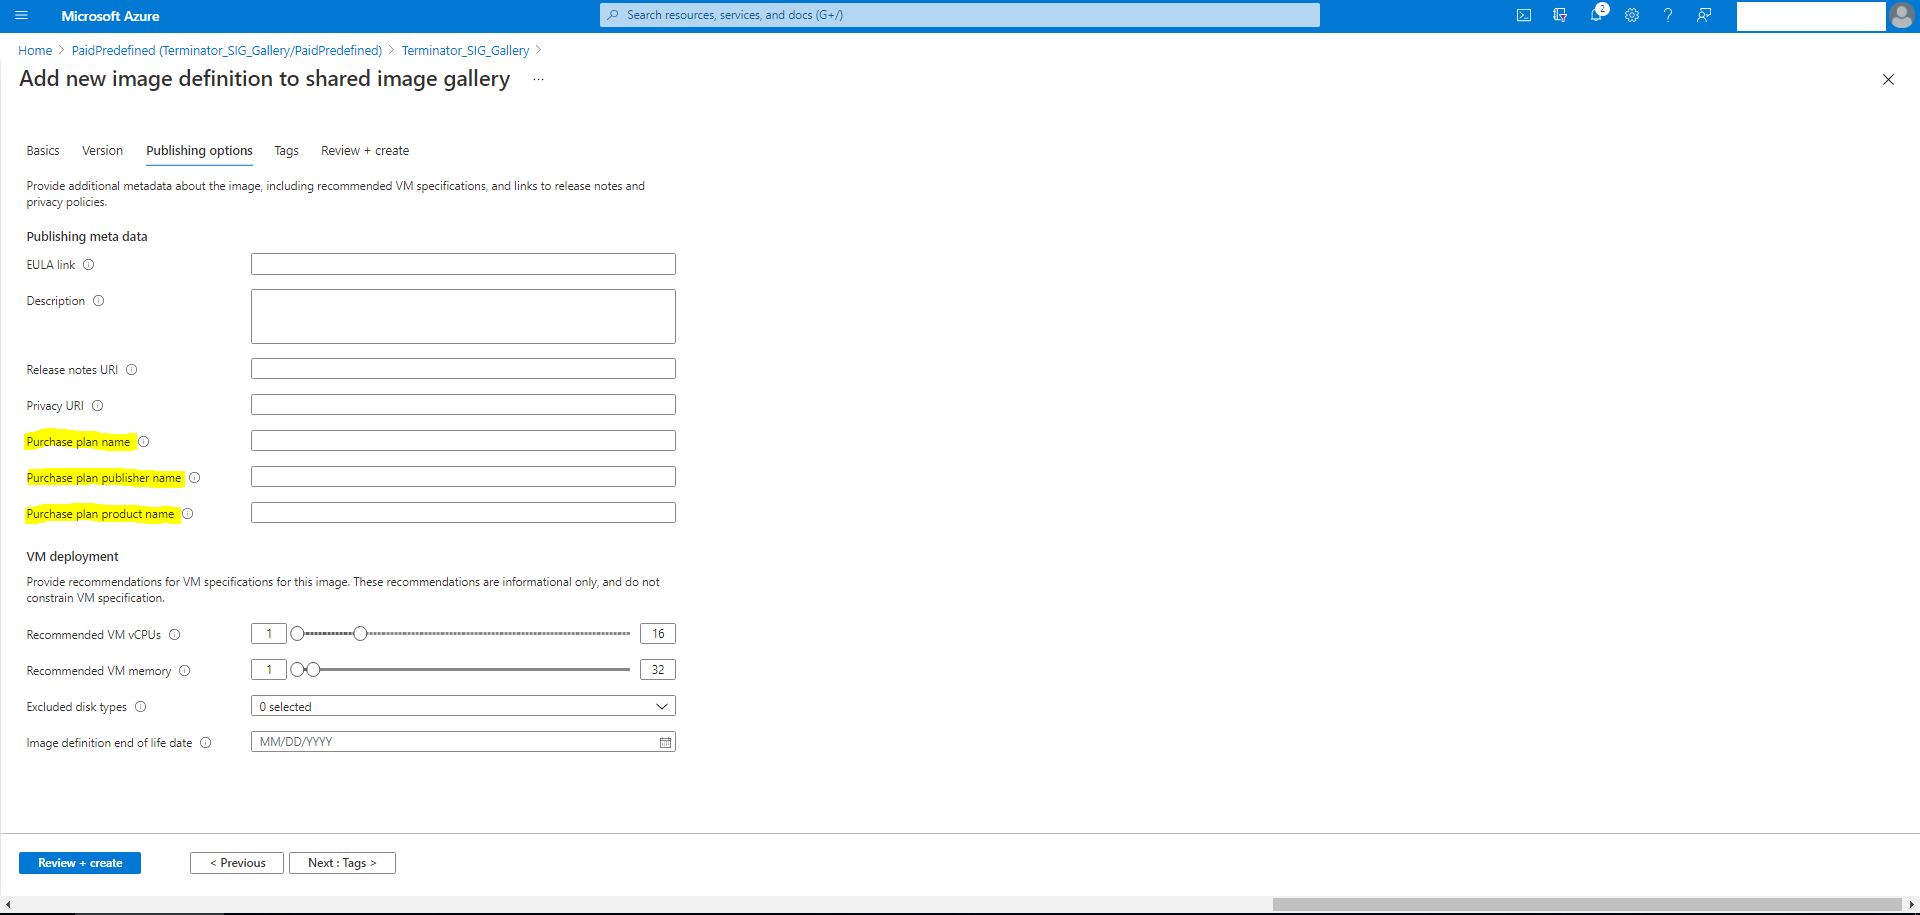
Task: Click the Next : Tags button
Action: (342, 862)
